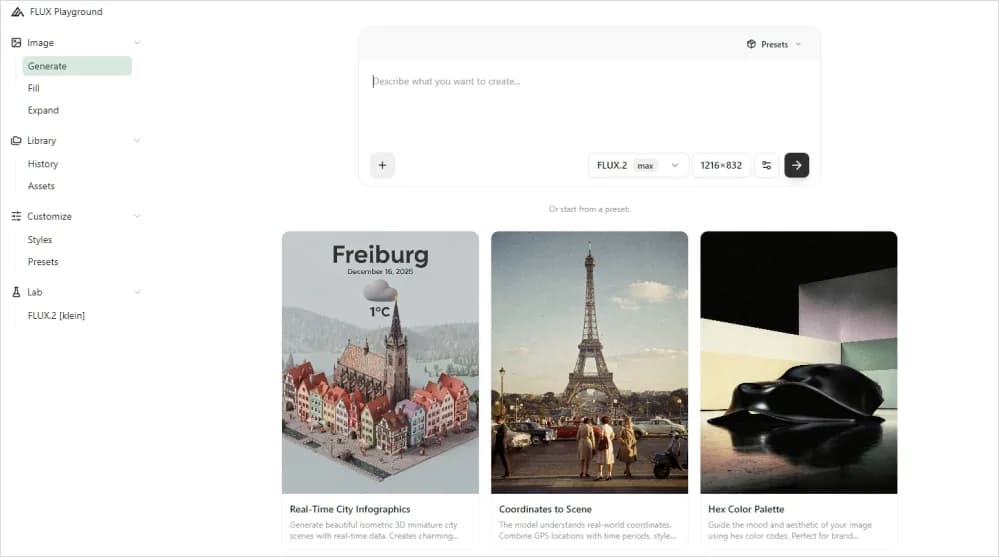This screenshot has height=557, width=999.
Task: Open the Presets dropdown in prompt box
Action: click(774, 45)
